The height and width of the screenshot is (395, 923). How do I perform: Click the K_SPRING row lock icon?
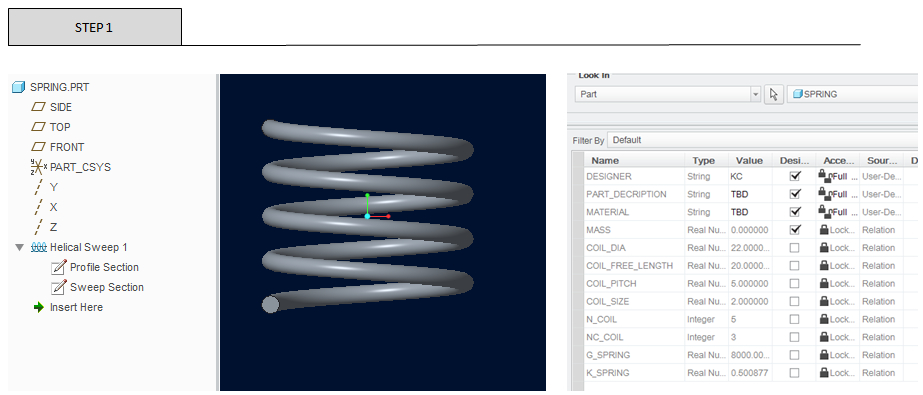pyautogui.click(x=824, y=373)
